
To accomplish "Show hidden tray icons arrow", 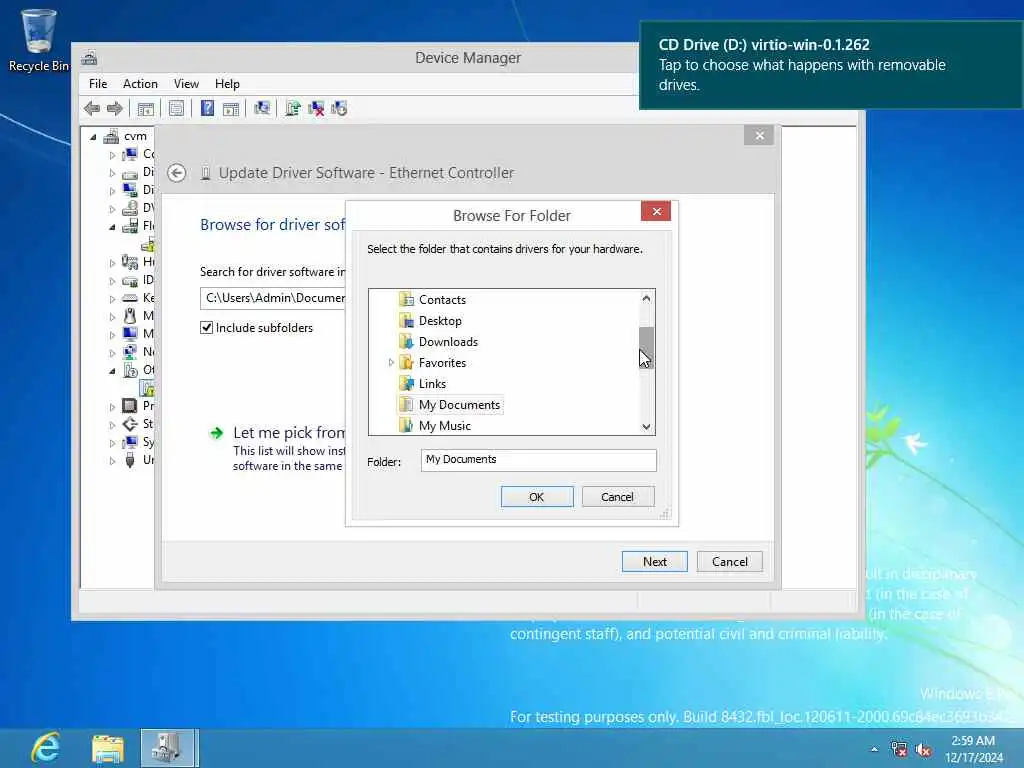I will pos(874,749).
